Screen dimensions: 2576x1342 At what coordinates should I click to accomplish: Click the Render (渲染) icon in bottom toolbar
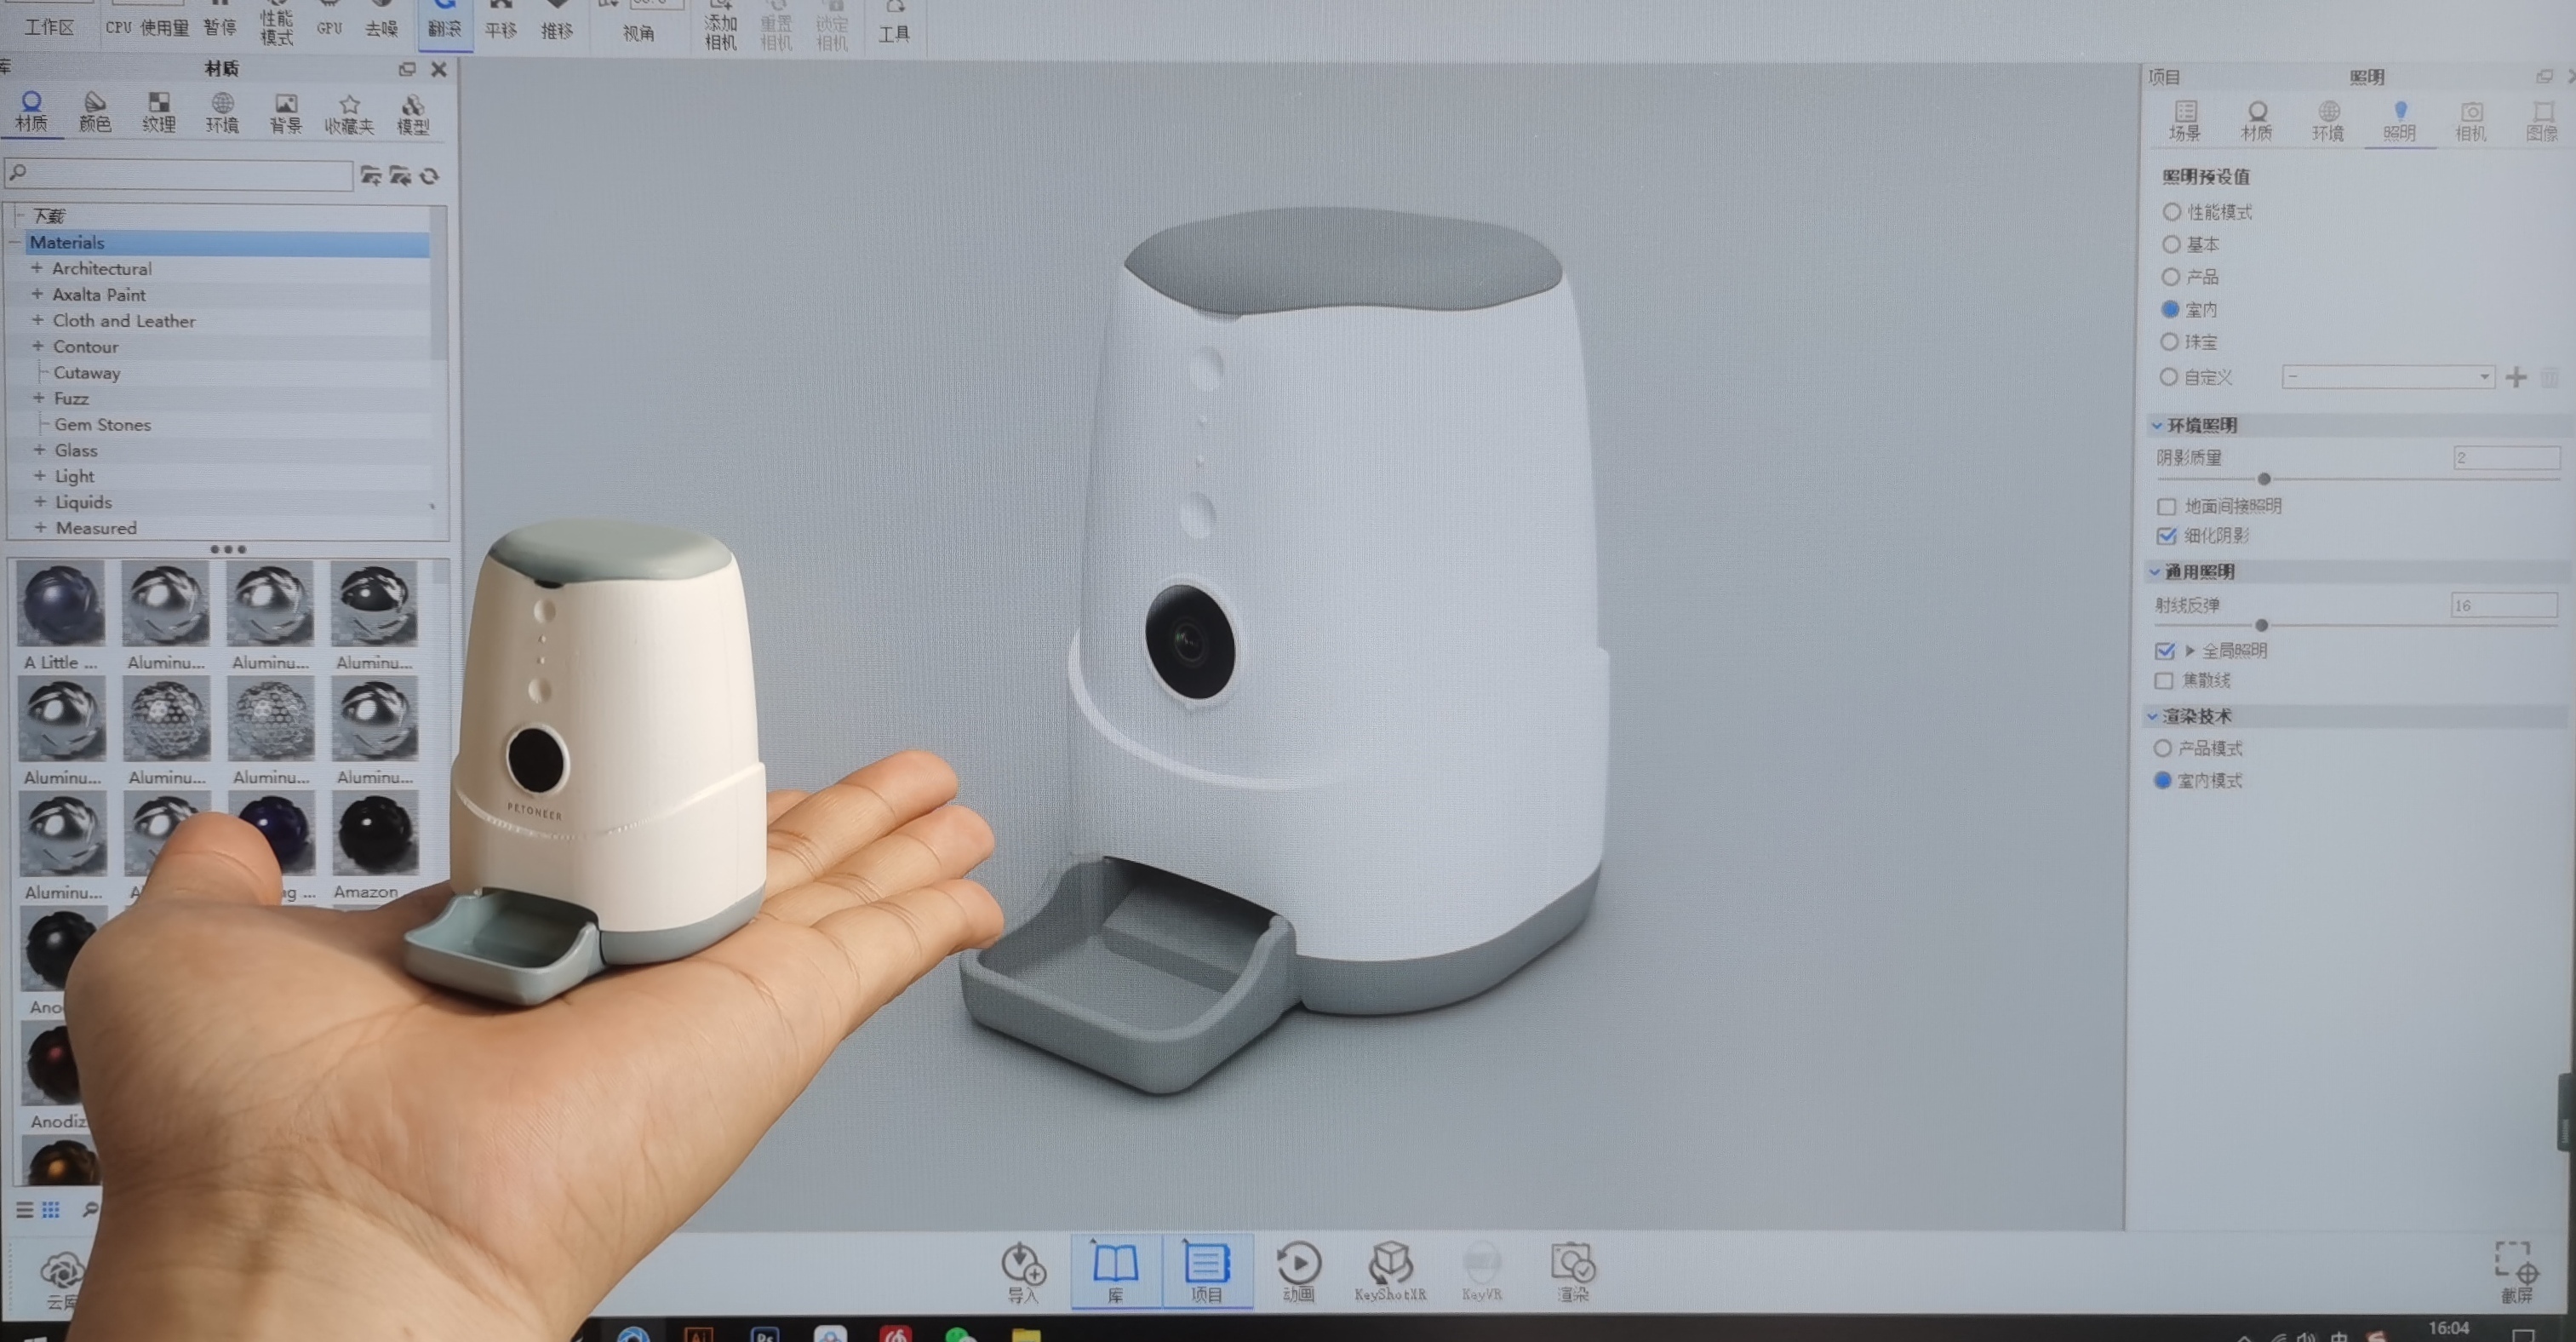(1572, 1267)
